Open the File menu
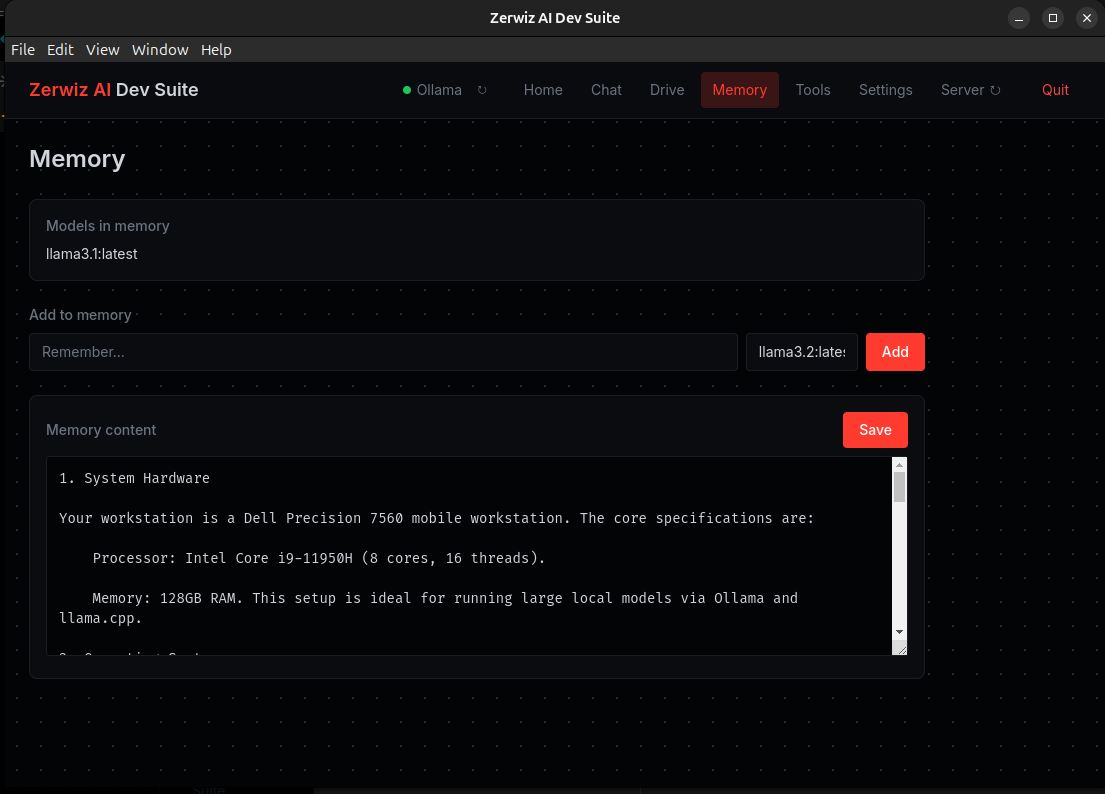This screenshot has height=794, width=1105. [22, 50]
